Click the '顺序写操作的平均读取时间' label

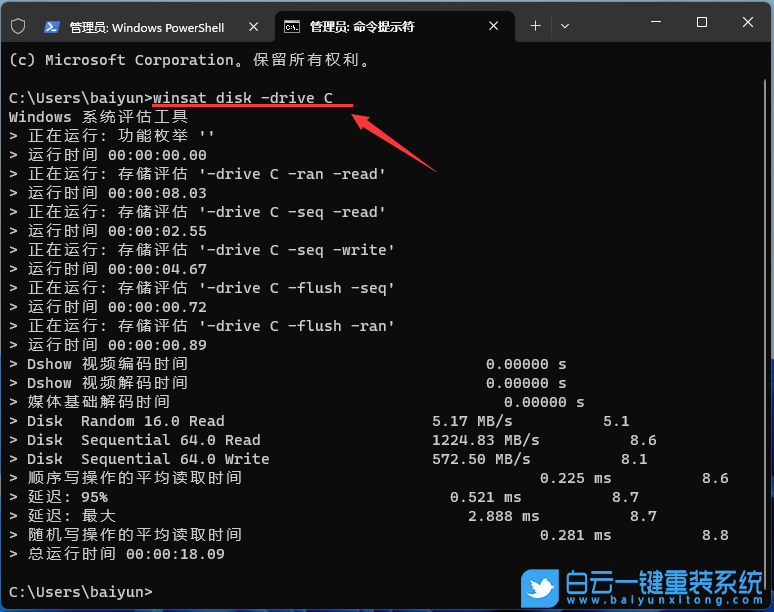click(x=134, y=478)
